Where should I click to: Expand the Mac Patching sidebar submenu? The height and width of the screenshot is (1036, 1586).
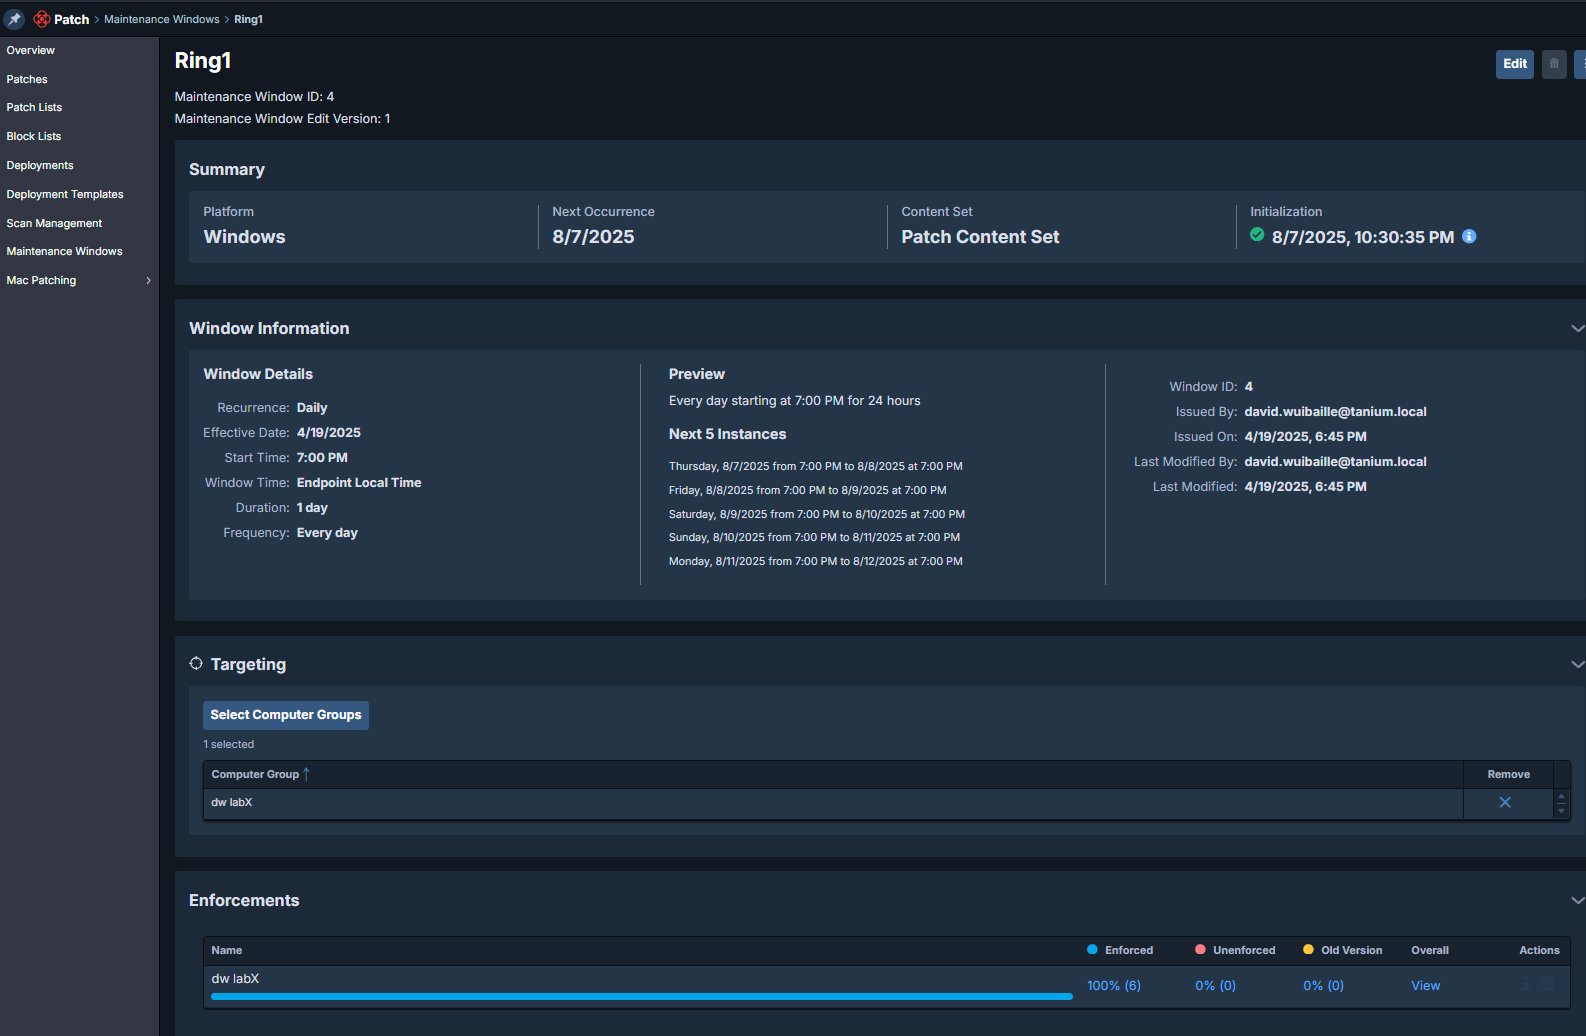point(148,281)
